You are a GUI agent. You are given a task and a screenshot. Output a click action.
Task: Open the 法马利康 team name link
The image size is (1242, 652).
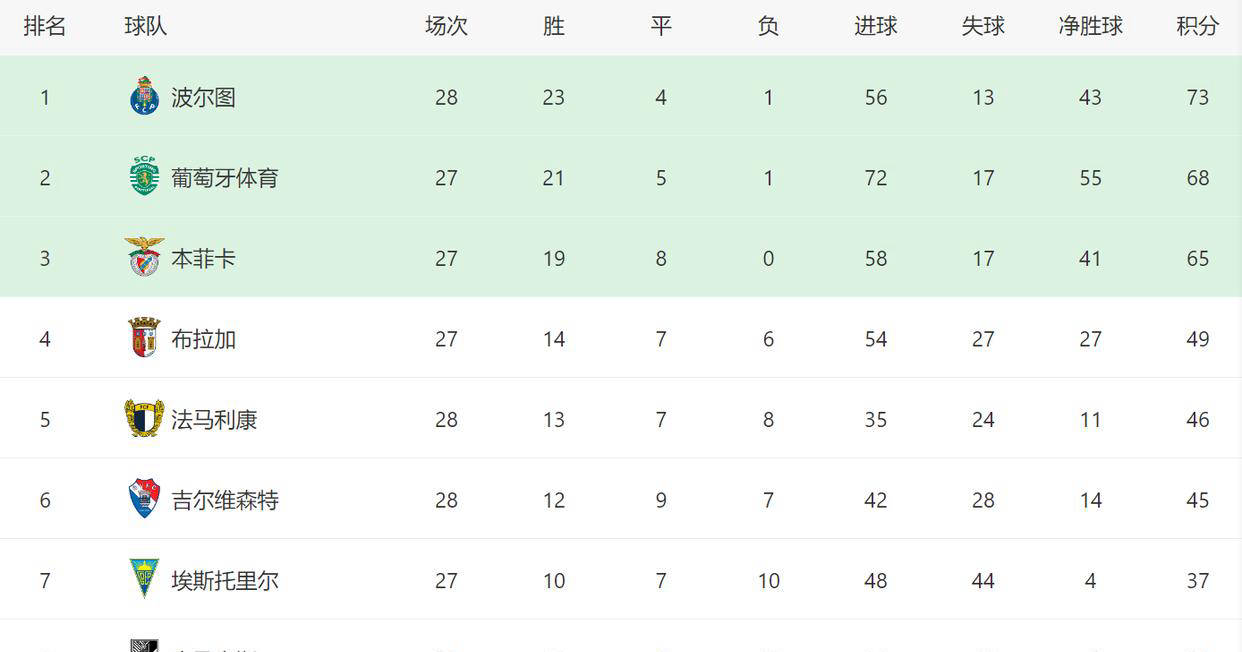coord(214,420)
